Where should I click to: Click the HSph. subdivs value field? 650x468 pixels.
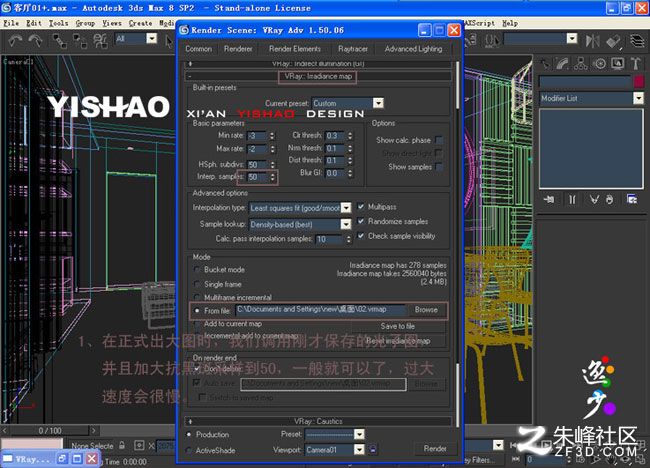[257, 165]
